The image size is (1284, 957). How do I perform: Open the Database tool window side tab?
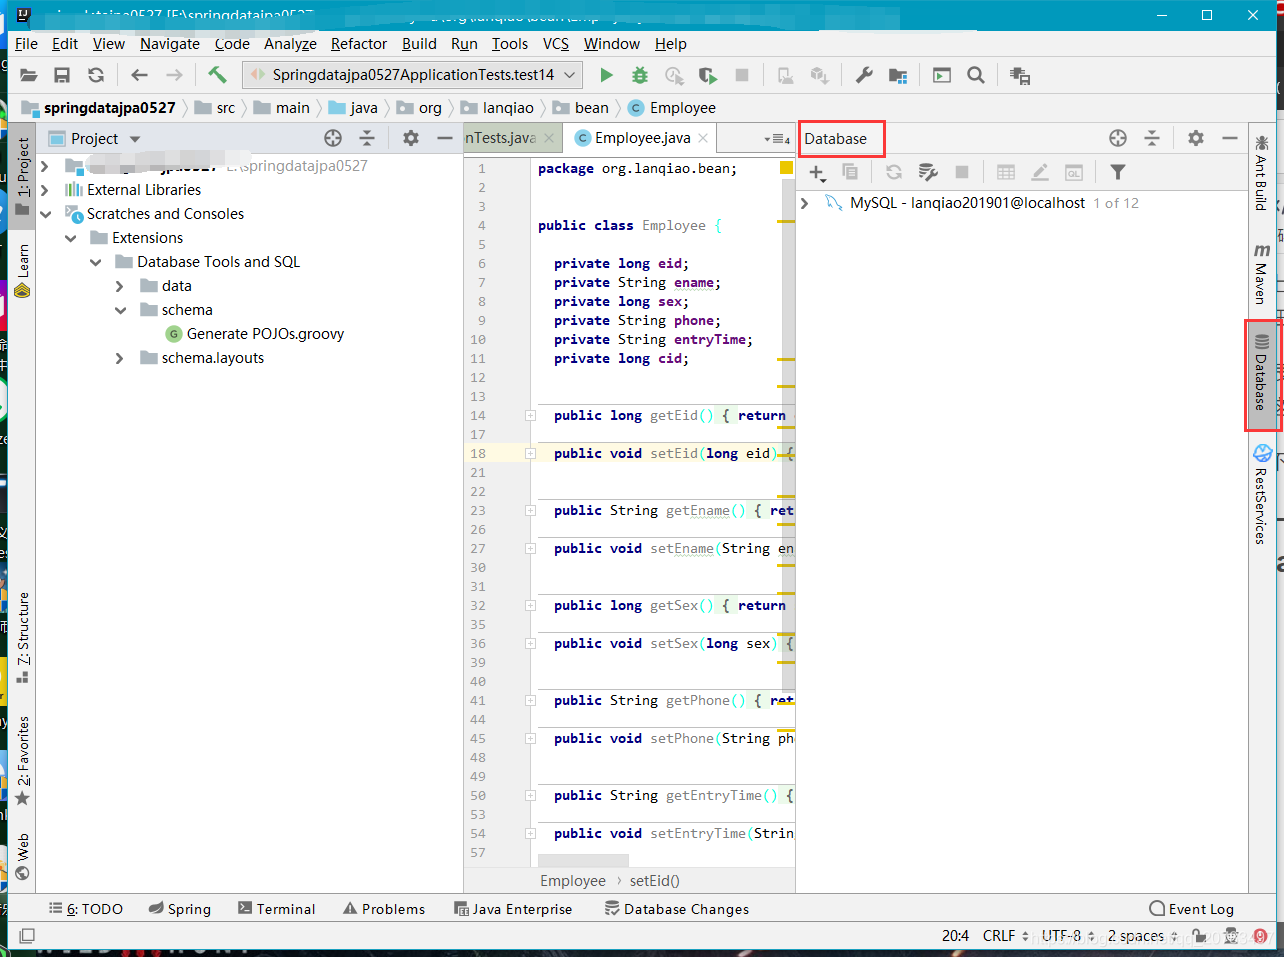[1262, 375]
